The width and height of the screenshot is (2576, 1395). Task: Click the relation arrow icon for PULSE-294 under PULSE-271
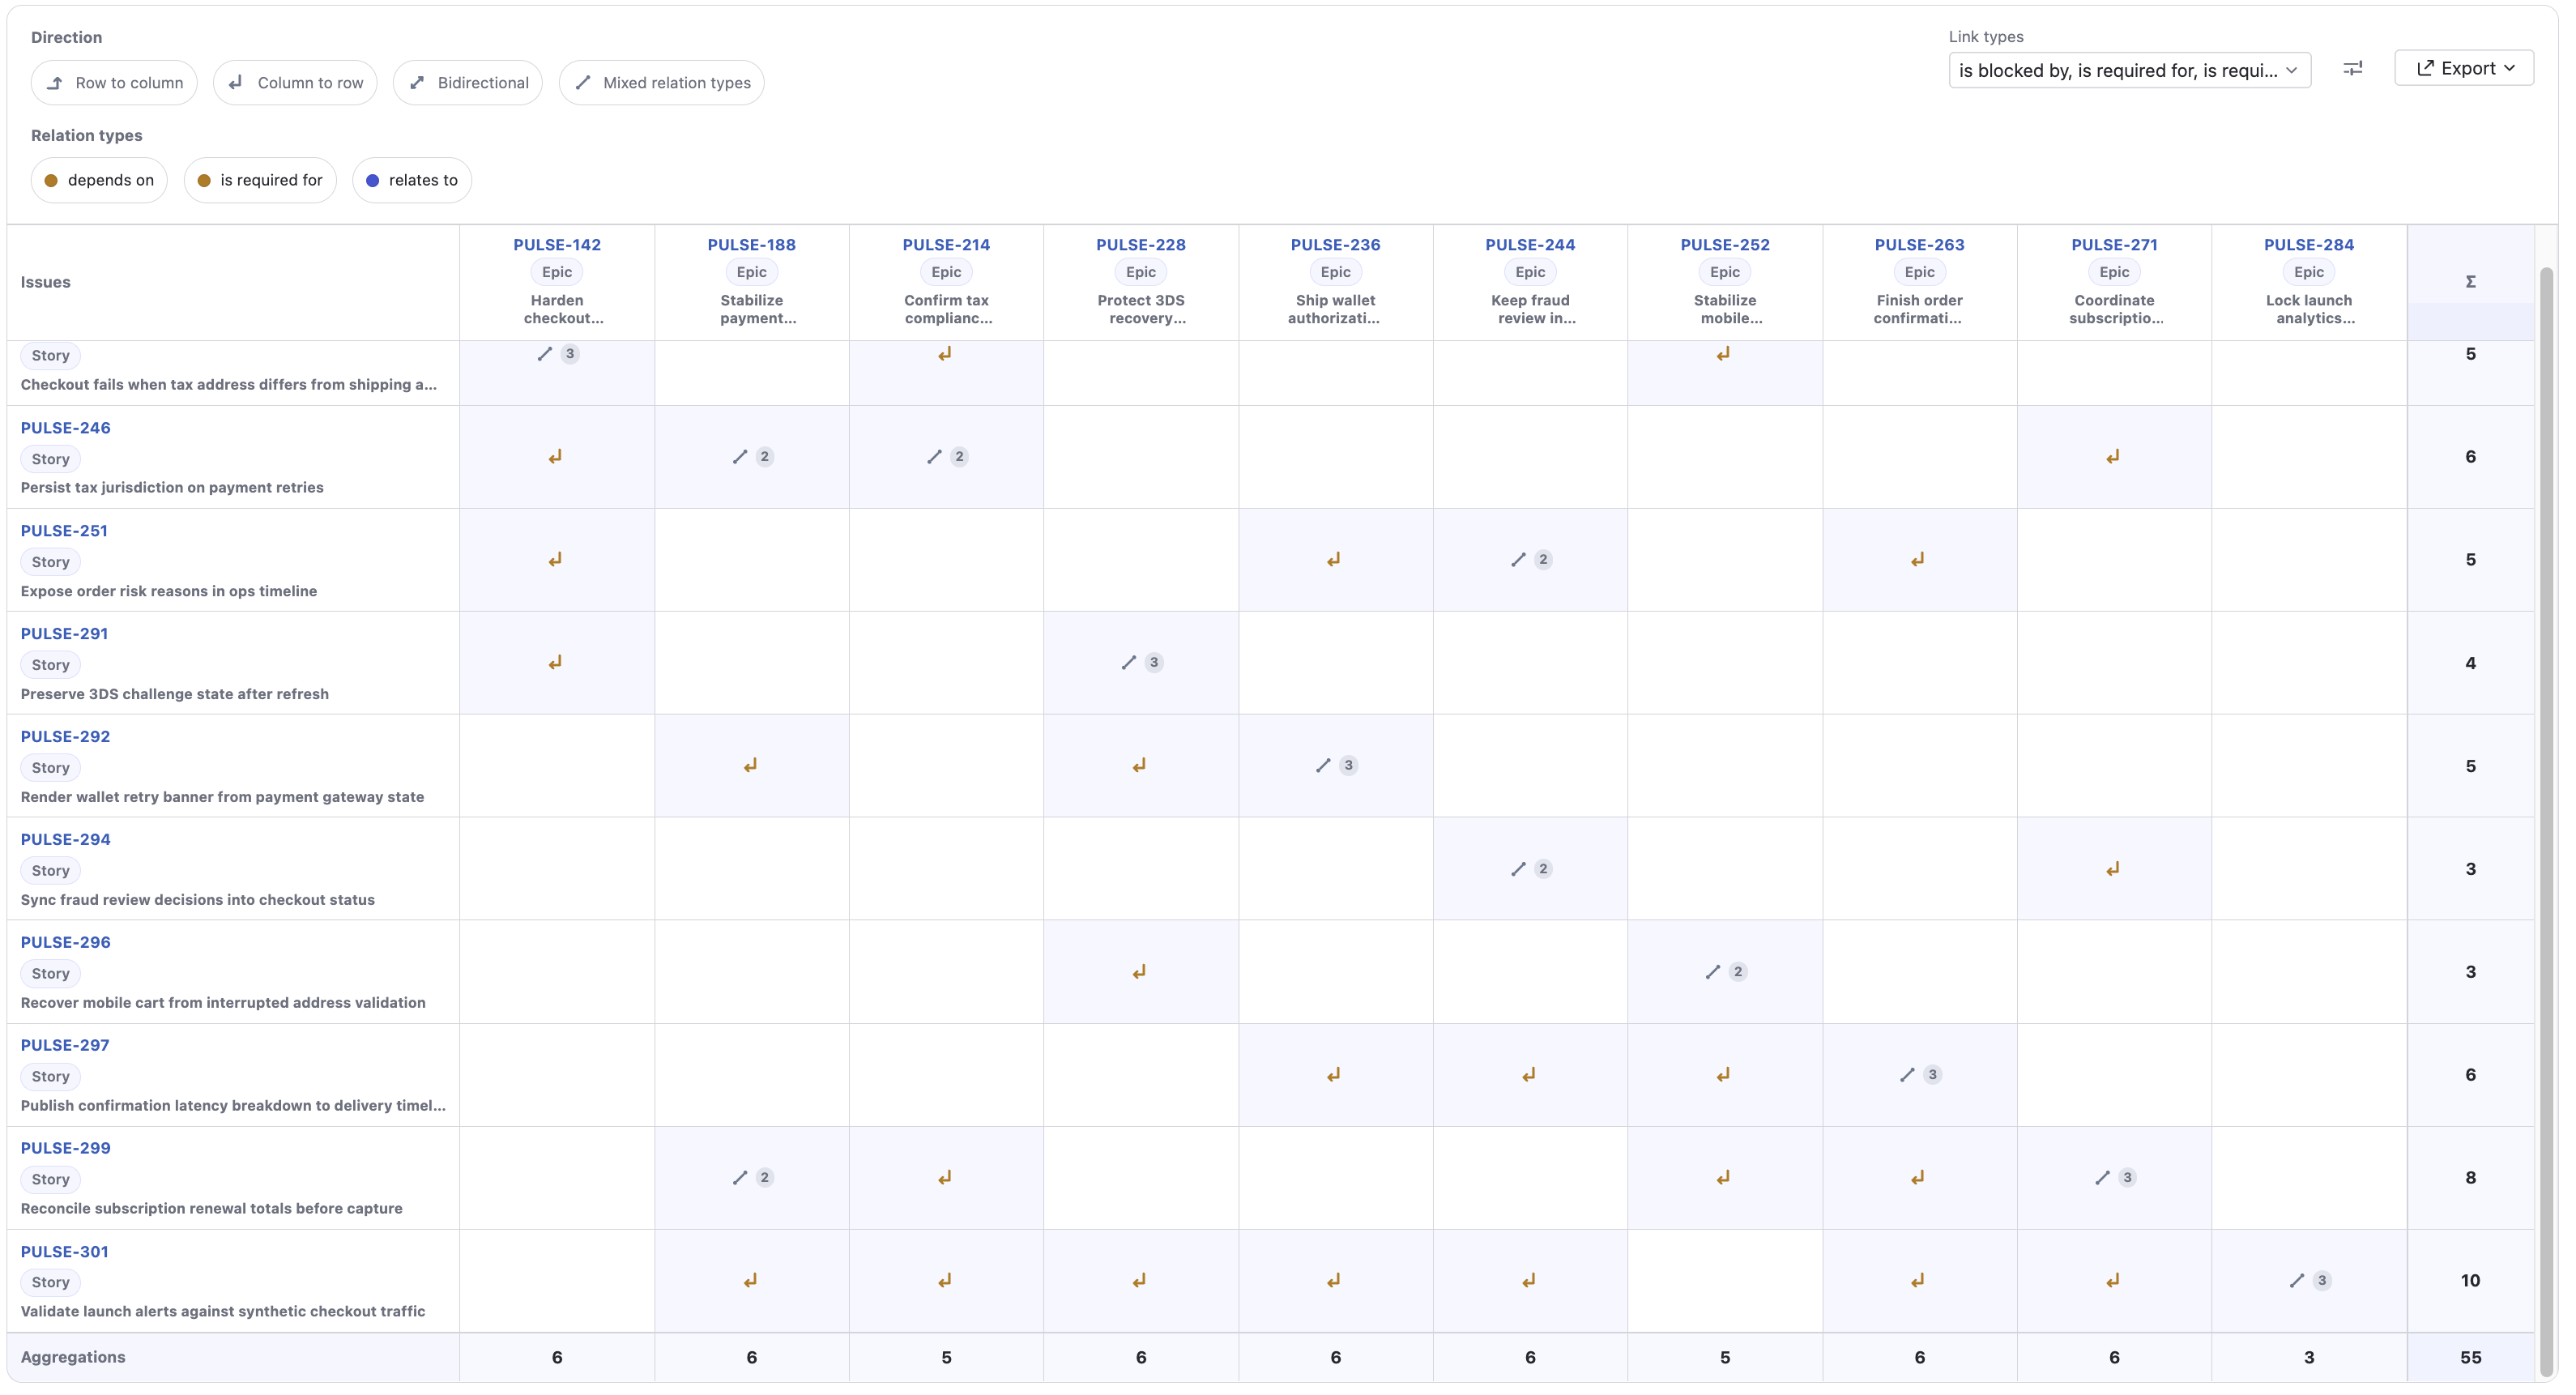point(2112,868)
